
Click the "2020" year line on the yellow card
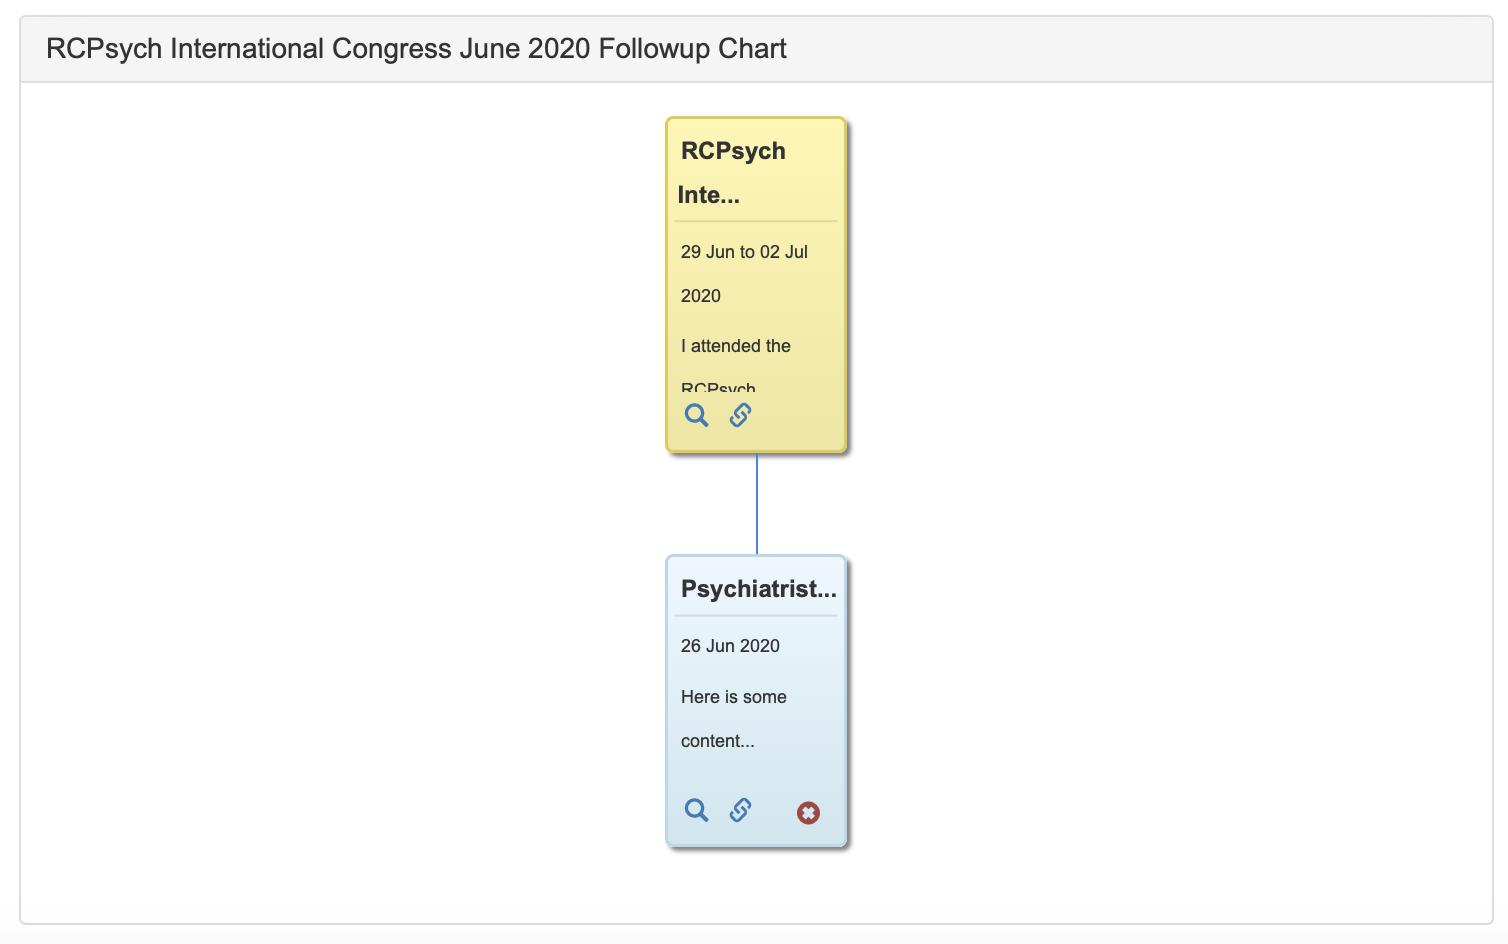click(x=701, y=296)
